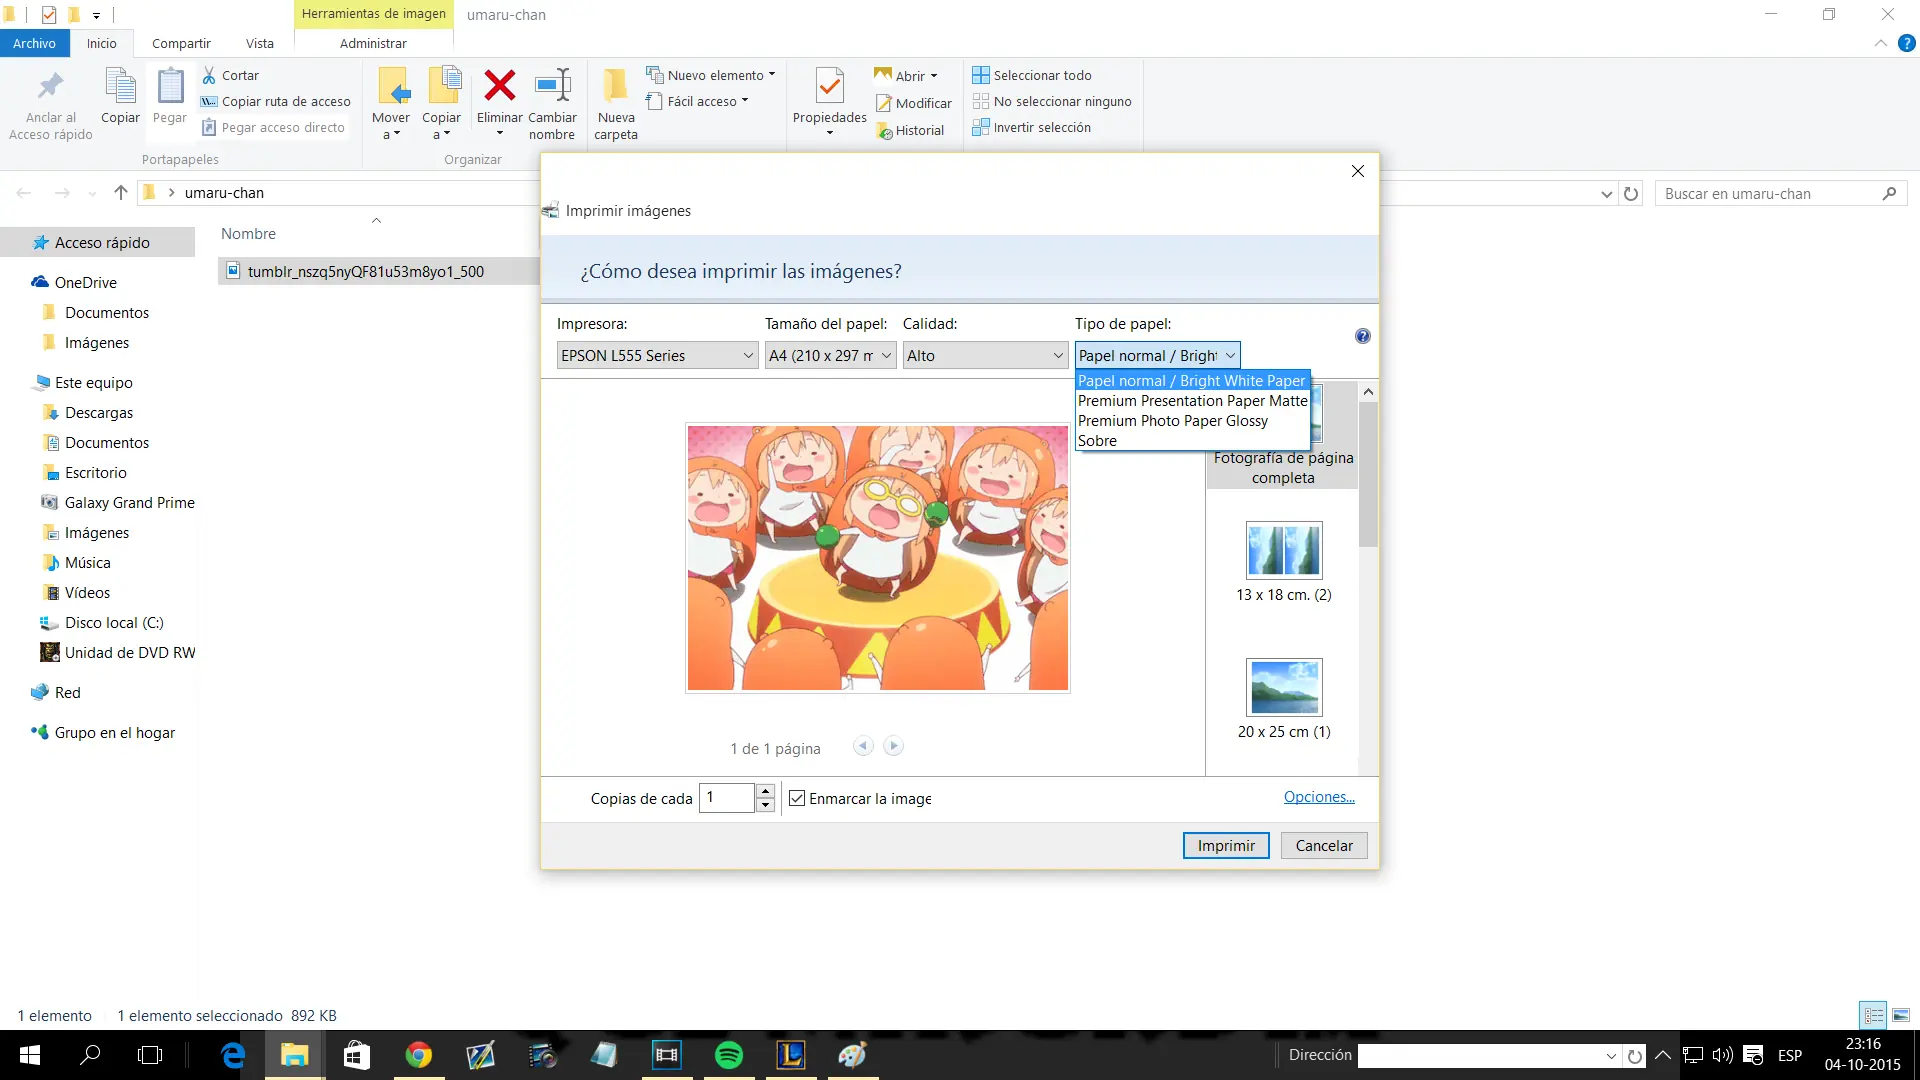This screenshot has height=1080, width=1920.
Task: Click the Cortar scissors icon
Action: tap(209, 75)
